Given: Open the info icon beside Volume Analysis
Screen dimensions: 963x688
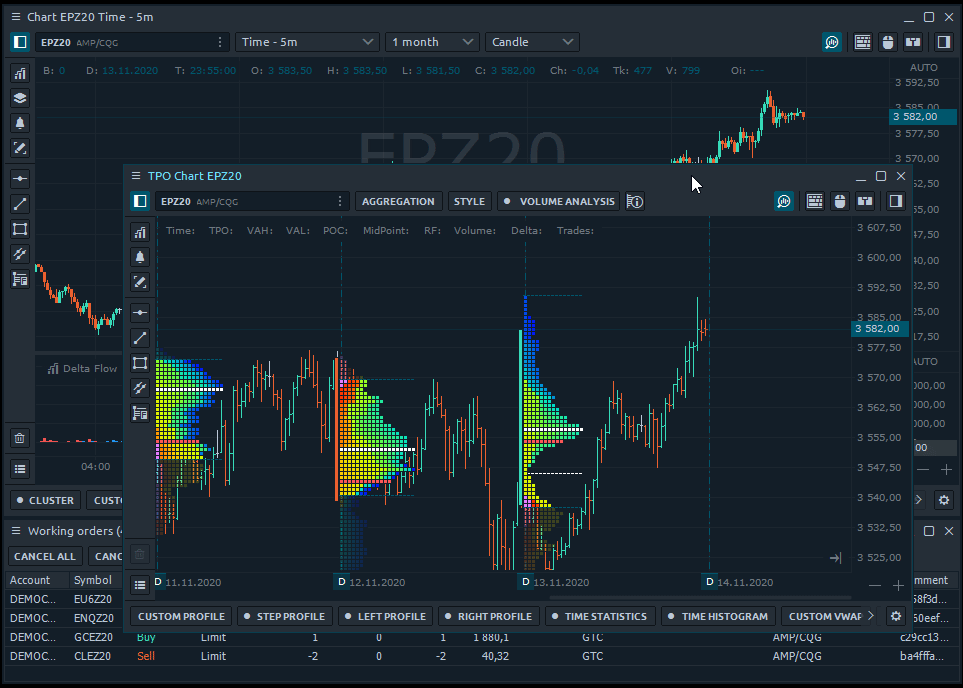Looking at the screenshot, I should [x=634, y=201].
